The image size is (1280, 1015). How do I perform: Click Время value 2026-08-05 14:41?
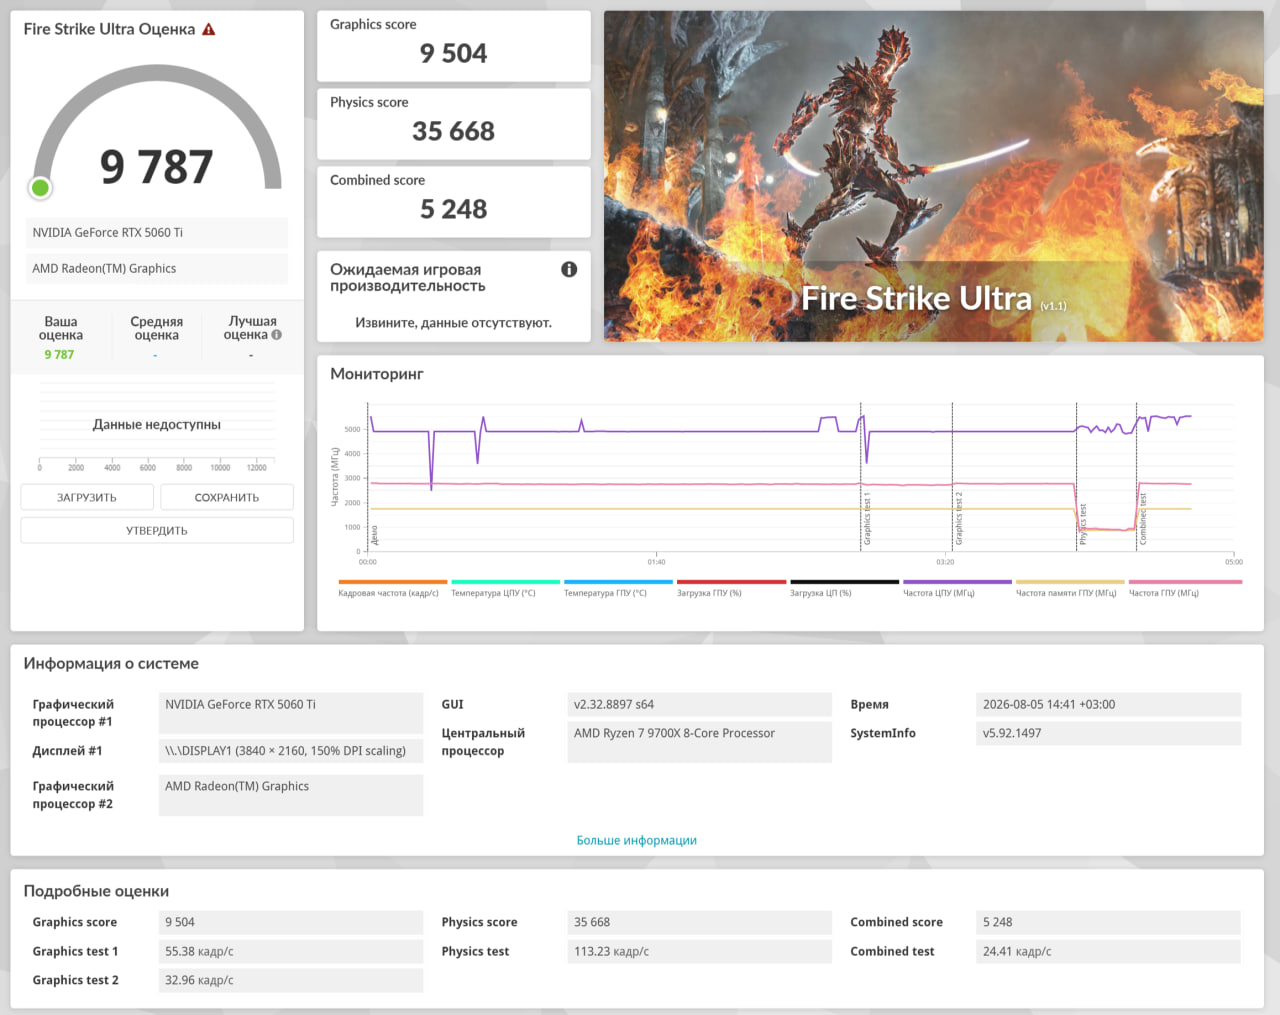click(x=1108, y=704)
